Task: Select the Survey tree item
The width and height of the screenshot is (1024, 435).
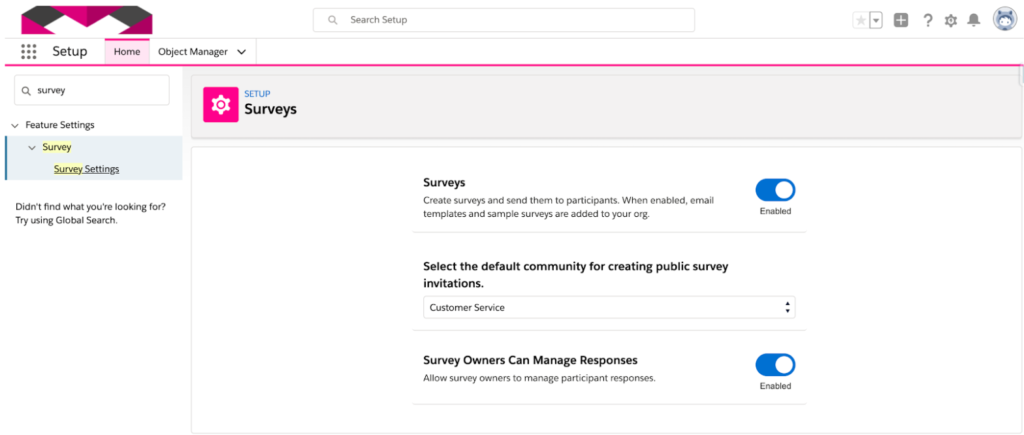Action: [x=57, y=147]
